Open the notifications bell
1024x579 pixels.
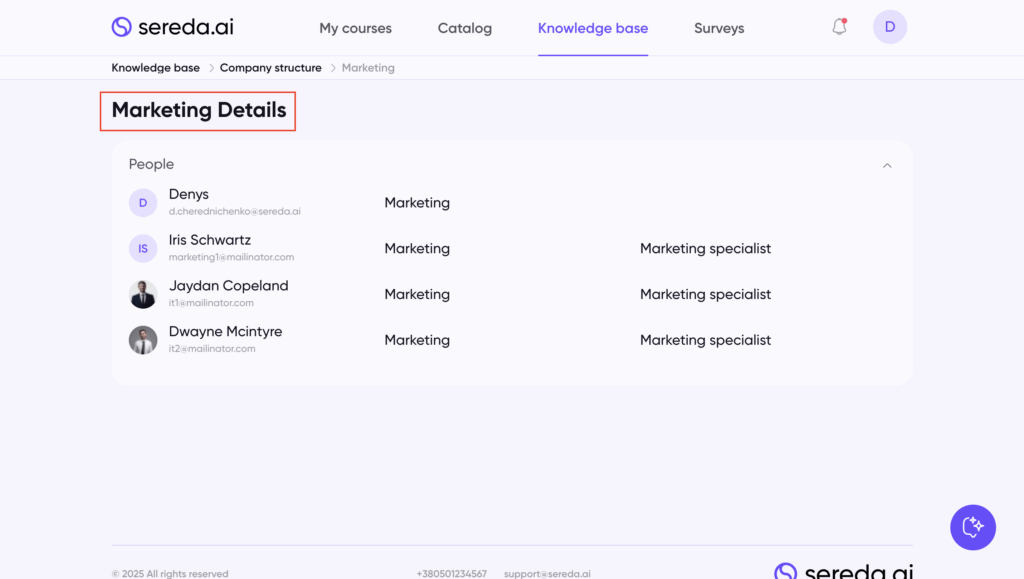point(839,27)
